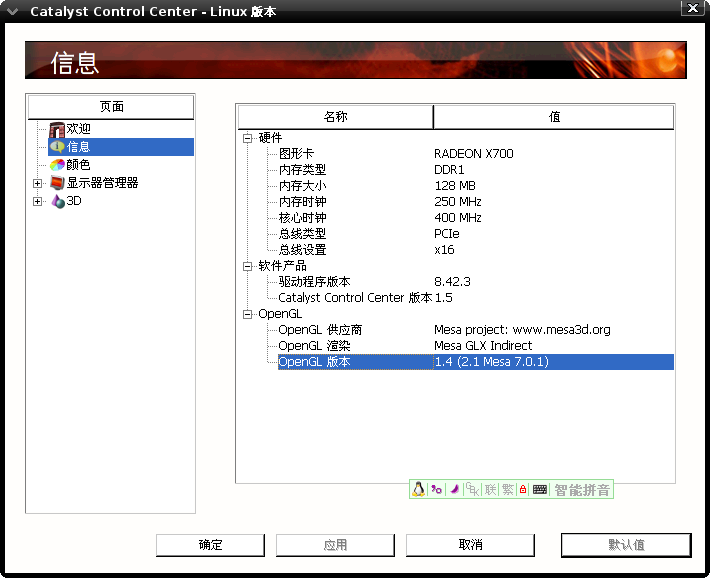Select the 图形卡 row
Image resolution: width=710 pixels, height=578 pixels.
pyautogui.click(x=475, y=154)
